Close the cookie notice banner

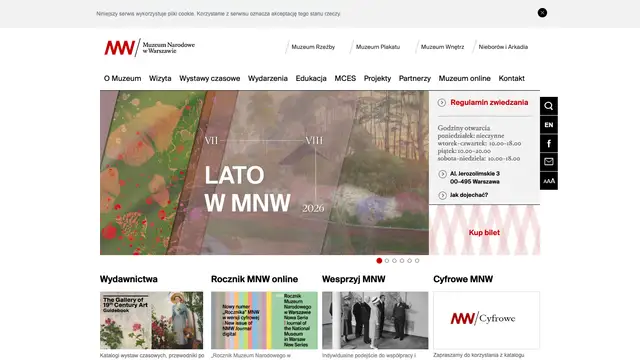point(542,13)
